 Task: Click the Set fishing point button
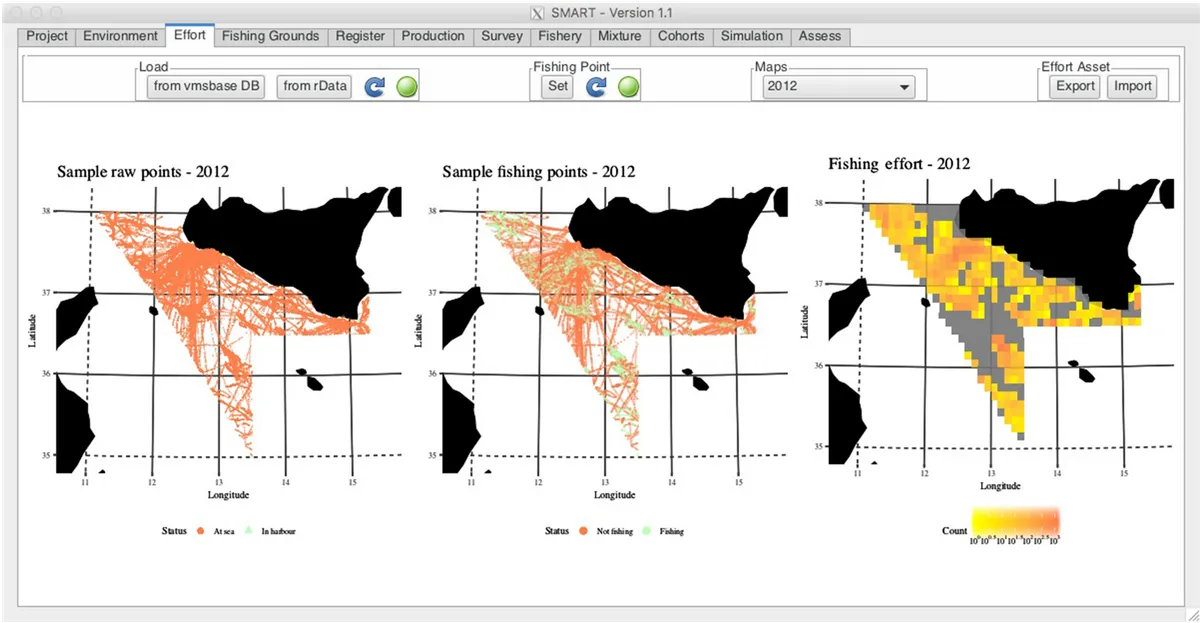pyautogui.click(x=558, y=87)
